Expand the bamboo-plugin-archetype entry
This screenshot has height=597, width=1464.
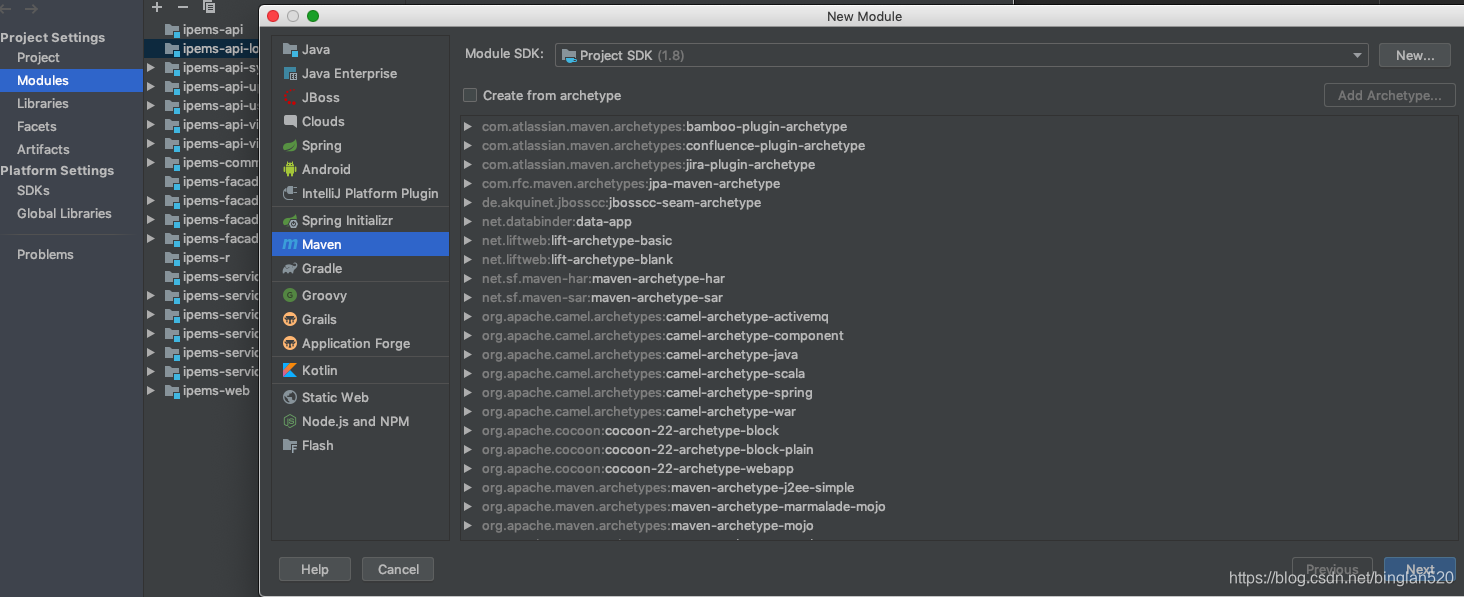click(x=468, y=127)
